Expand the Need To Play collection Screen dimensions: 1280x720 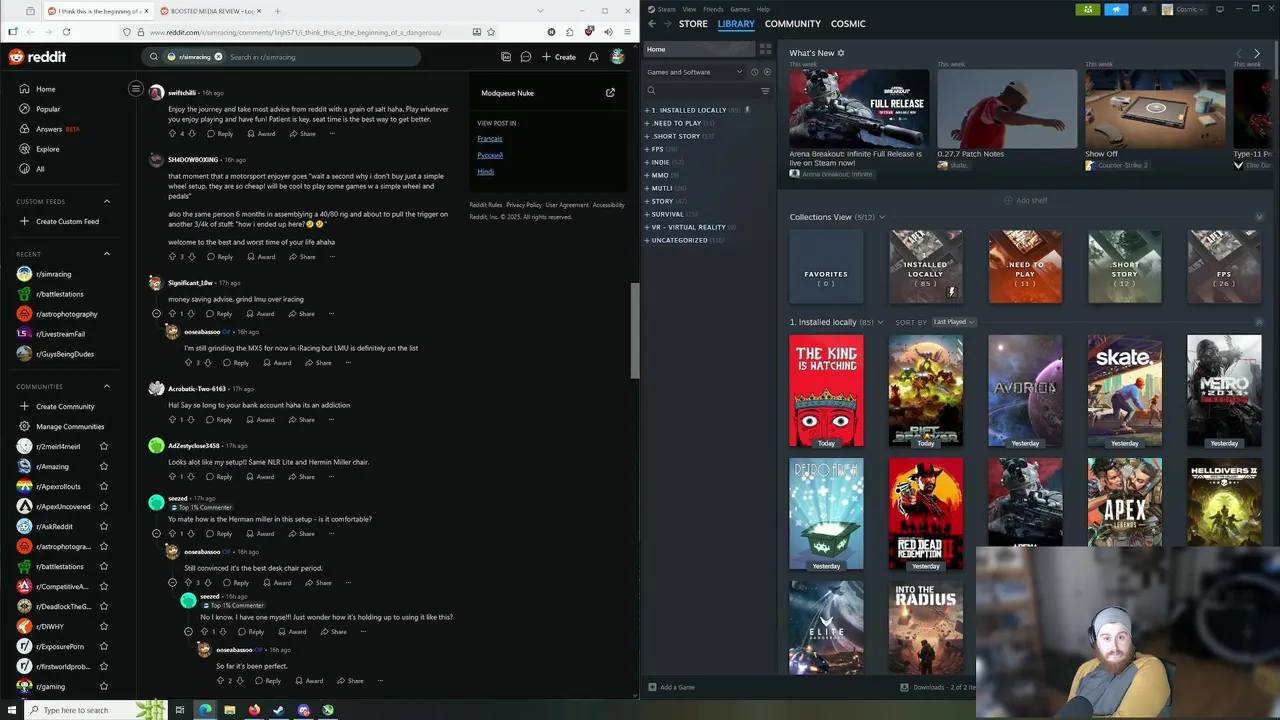coord(648,123)
